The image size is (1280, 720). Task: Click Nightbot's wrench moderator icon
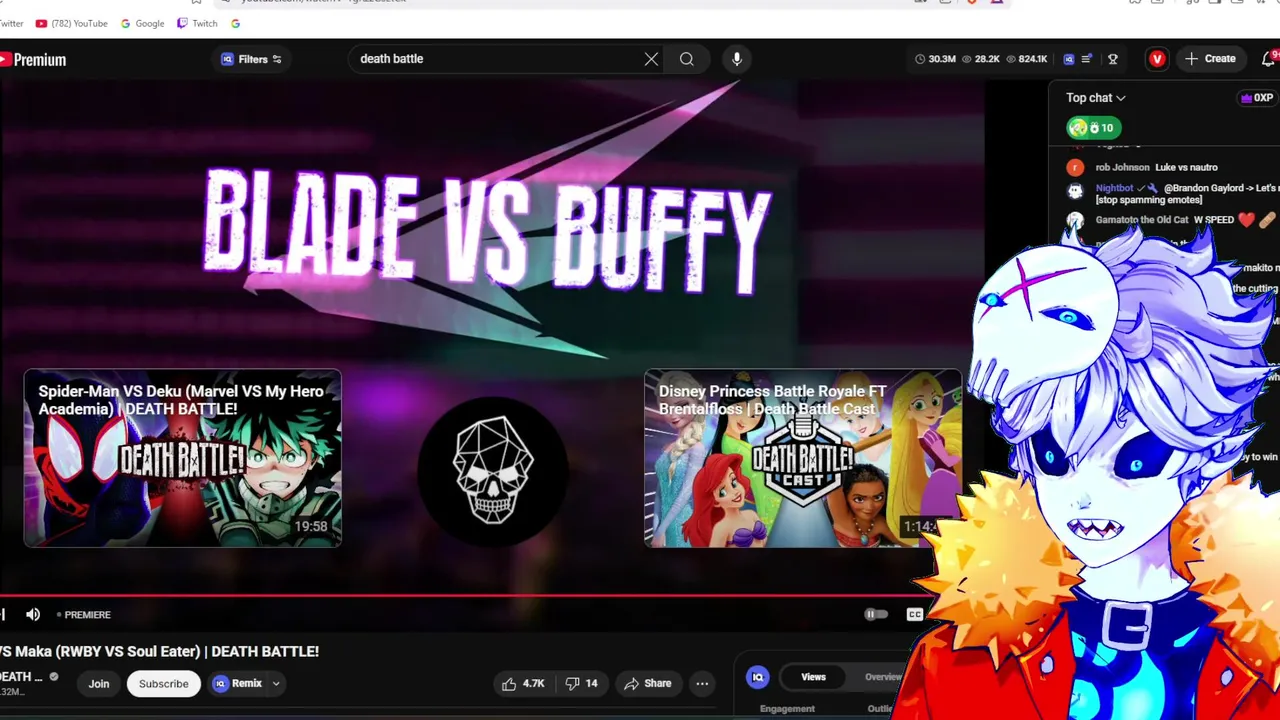[x=1153, y=188]
